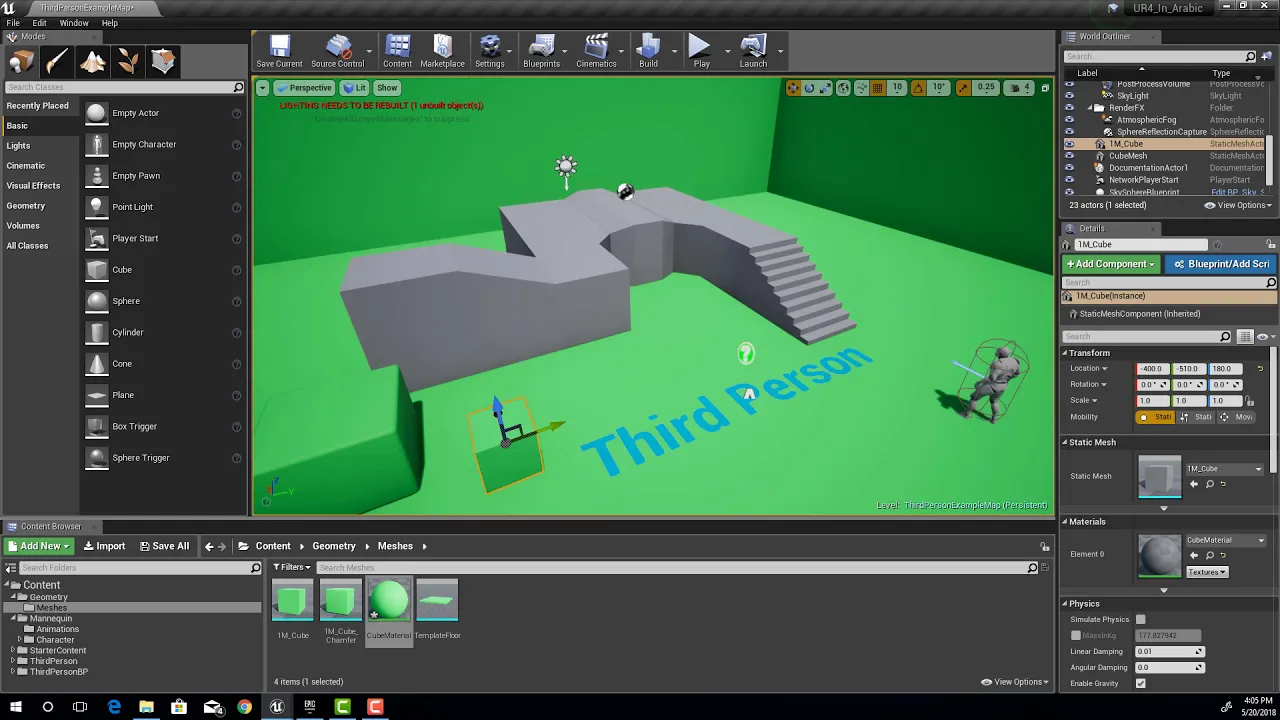Select the CubeMaterial asset thumbnail
Viewport: 1280px width, 720px height.
click(389, 602)
